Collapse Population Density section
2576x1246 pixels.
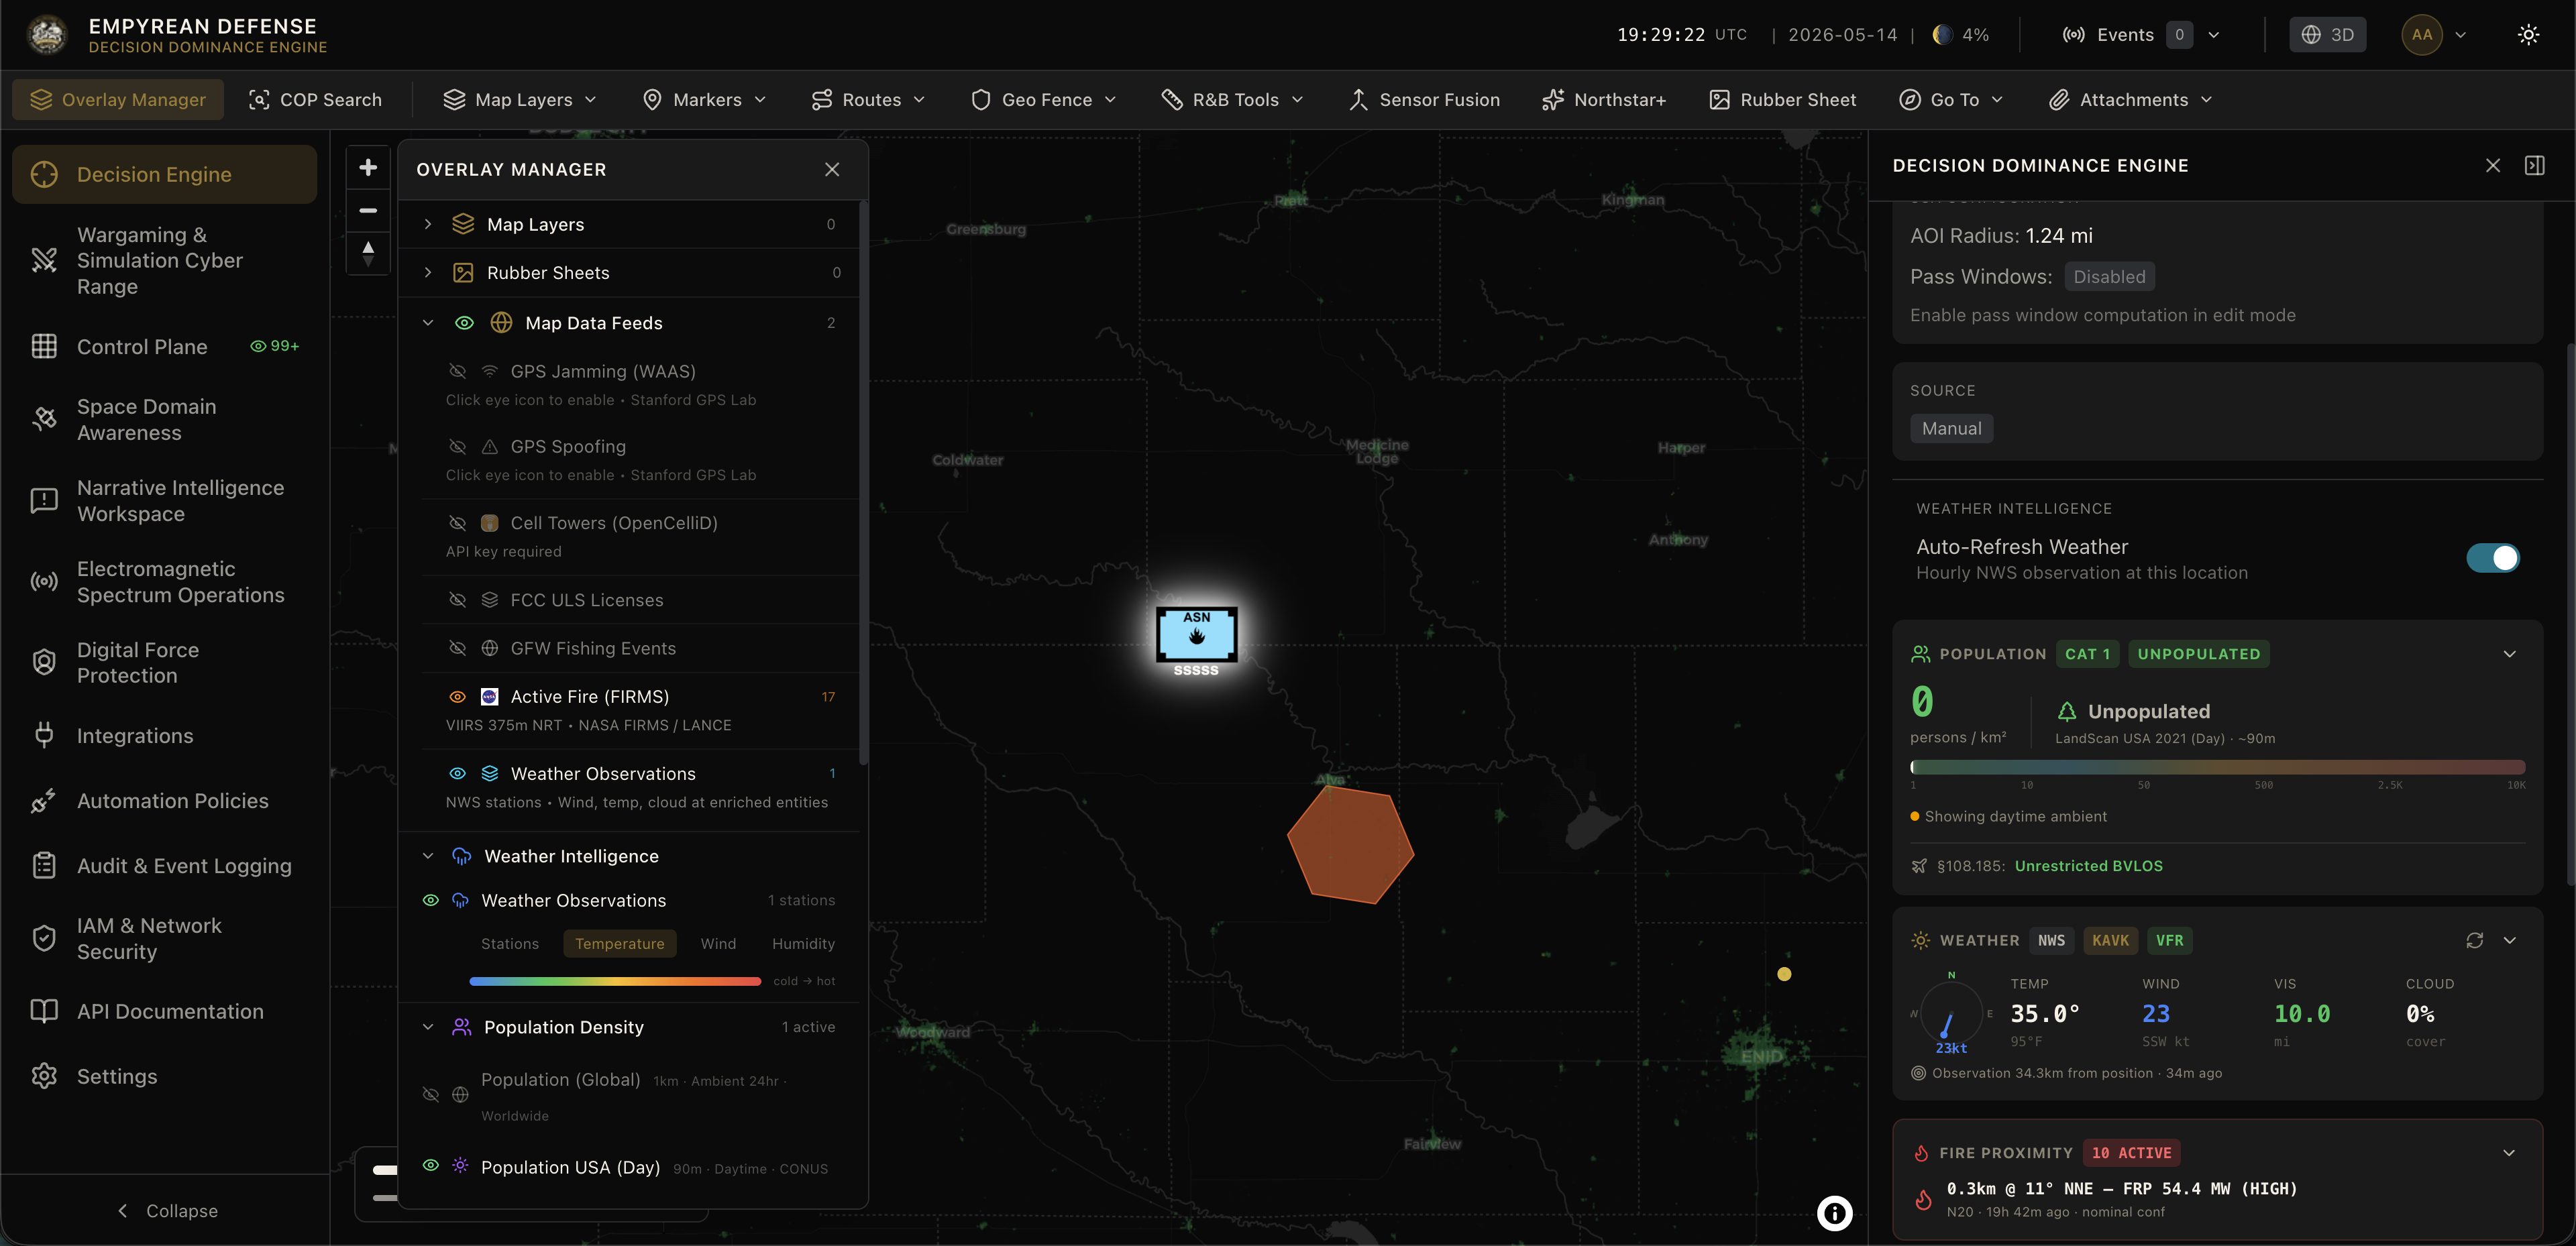[x=428, y=1027]
